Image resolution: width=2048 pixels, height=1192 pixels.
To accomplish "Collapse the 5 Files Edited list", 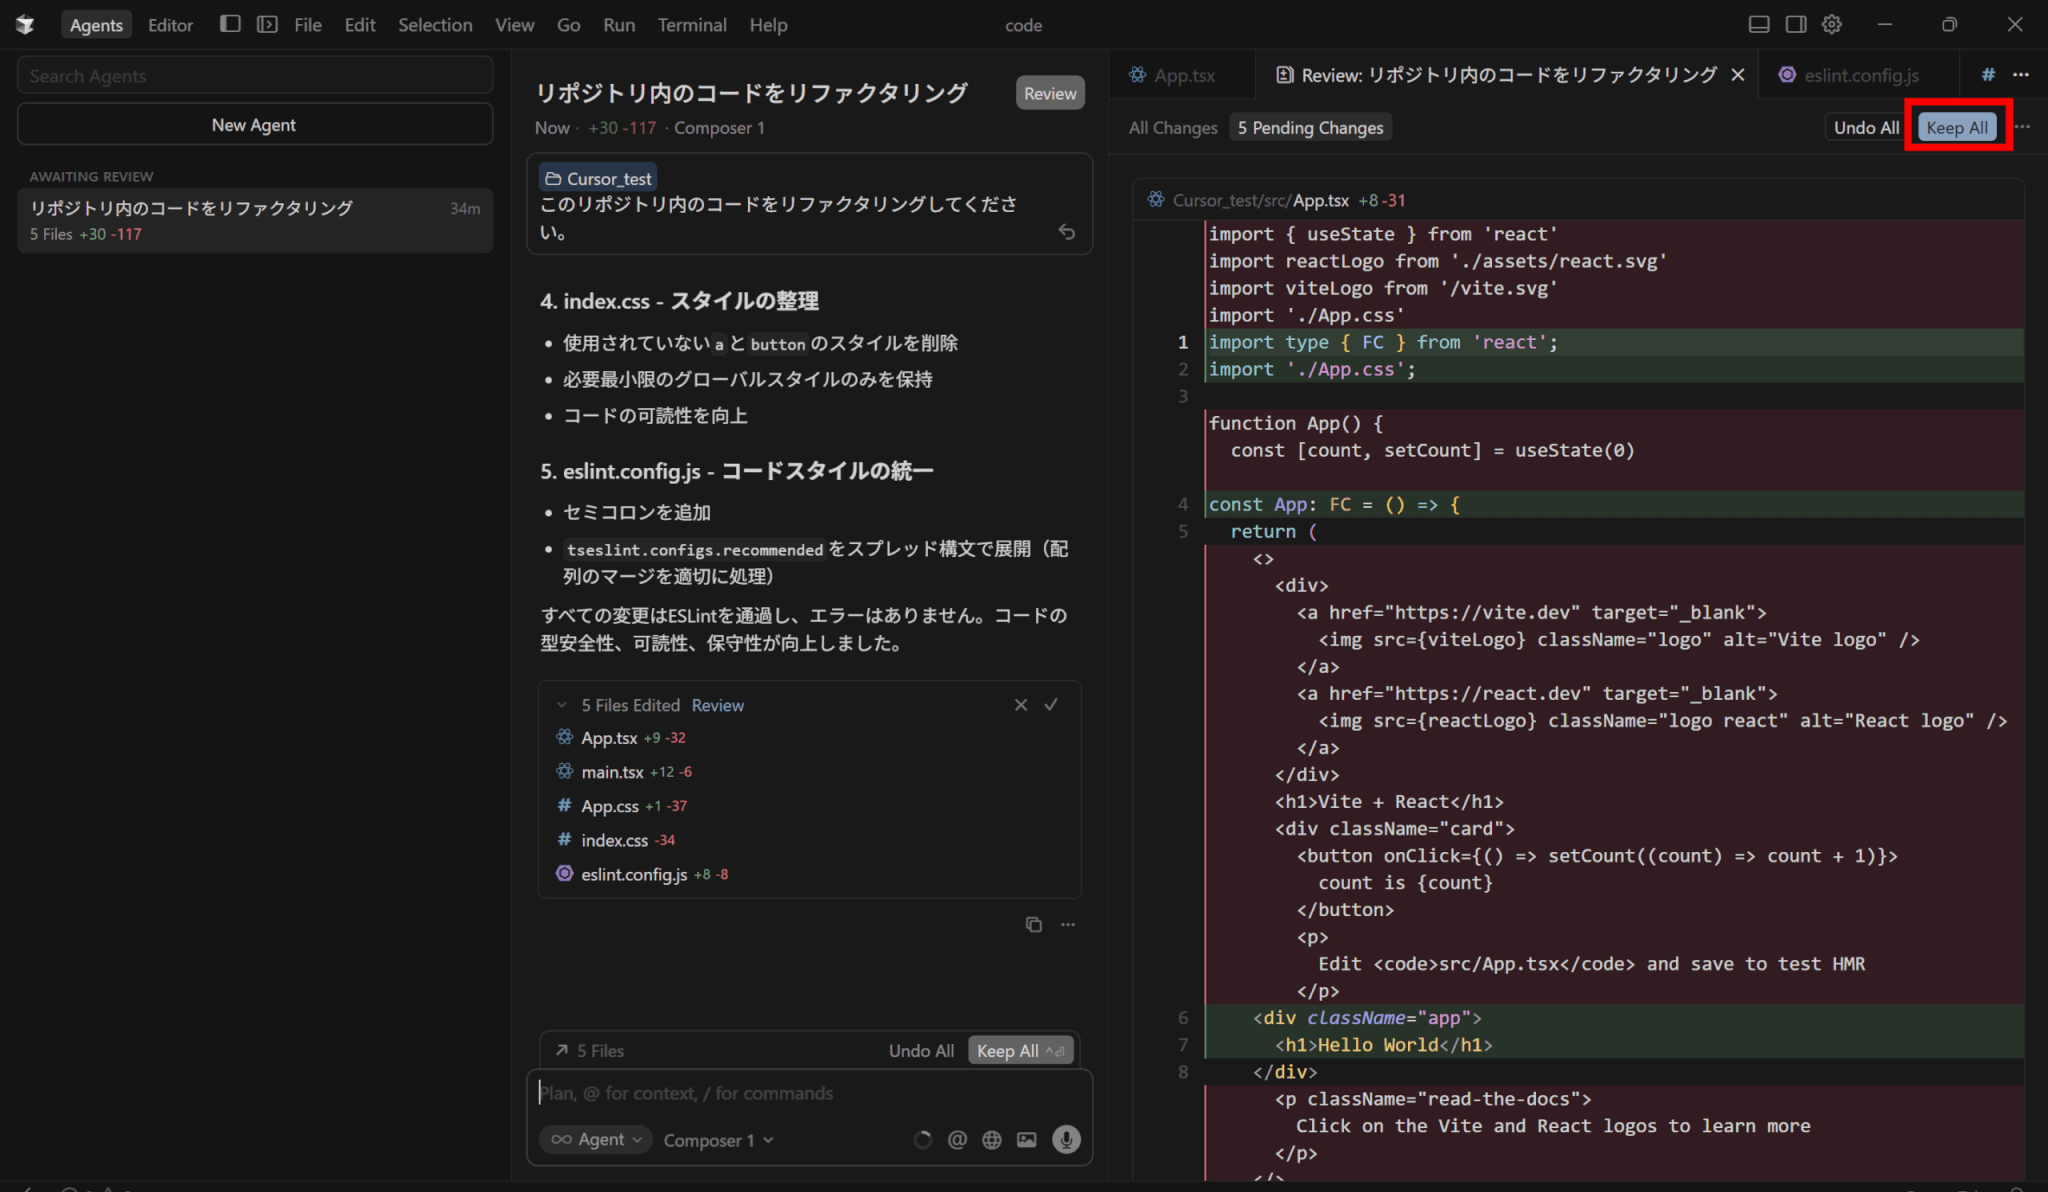I will (x=562, y=705).
